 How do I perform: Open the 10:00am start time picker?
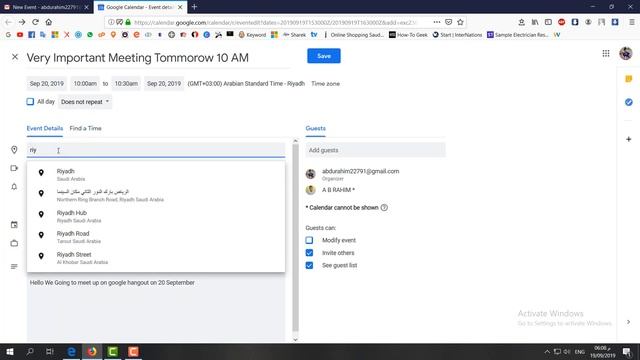[x=85, y=84]
